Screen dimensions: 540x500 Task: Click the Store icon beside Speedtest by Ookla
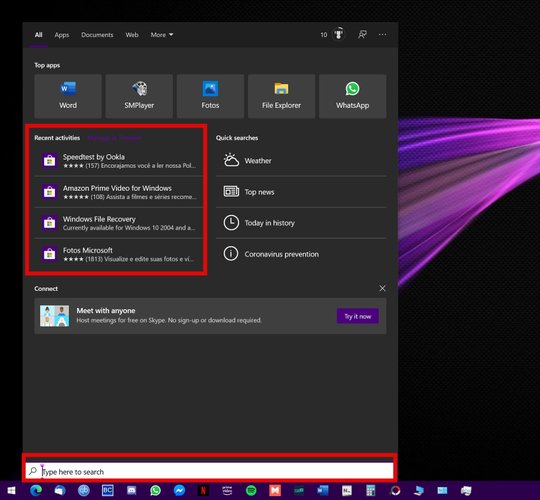click(x=49, y=160)
